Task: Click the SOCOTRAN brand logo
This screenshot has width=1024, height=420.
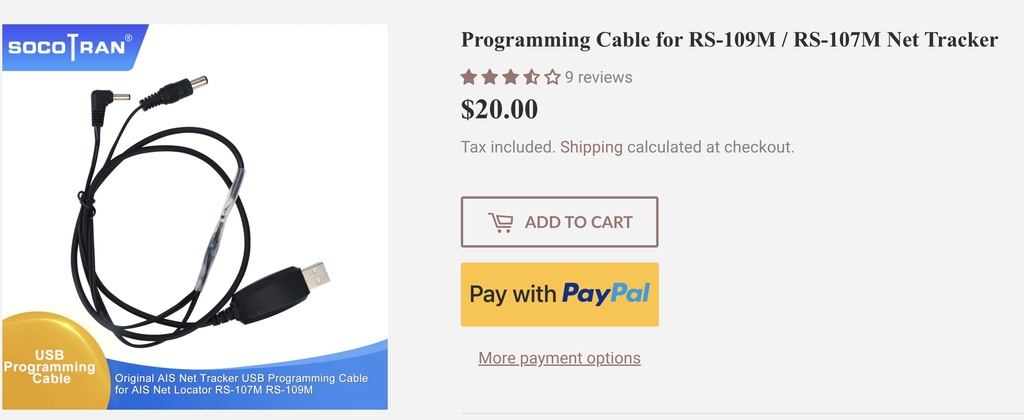Action: [x=70, y=47]
